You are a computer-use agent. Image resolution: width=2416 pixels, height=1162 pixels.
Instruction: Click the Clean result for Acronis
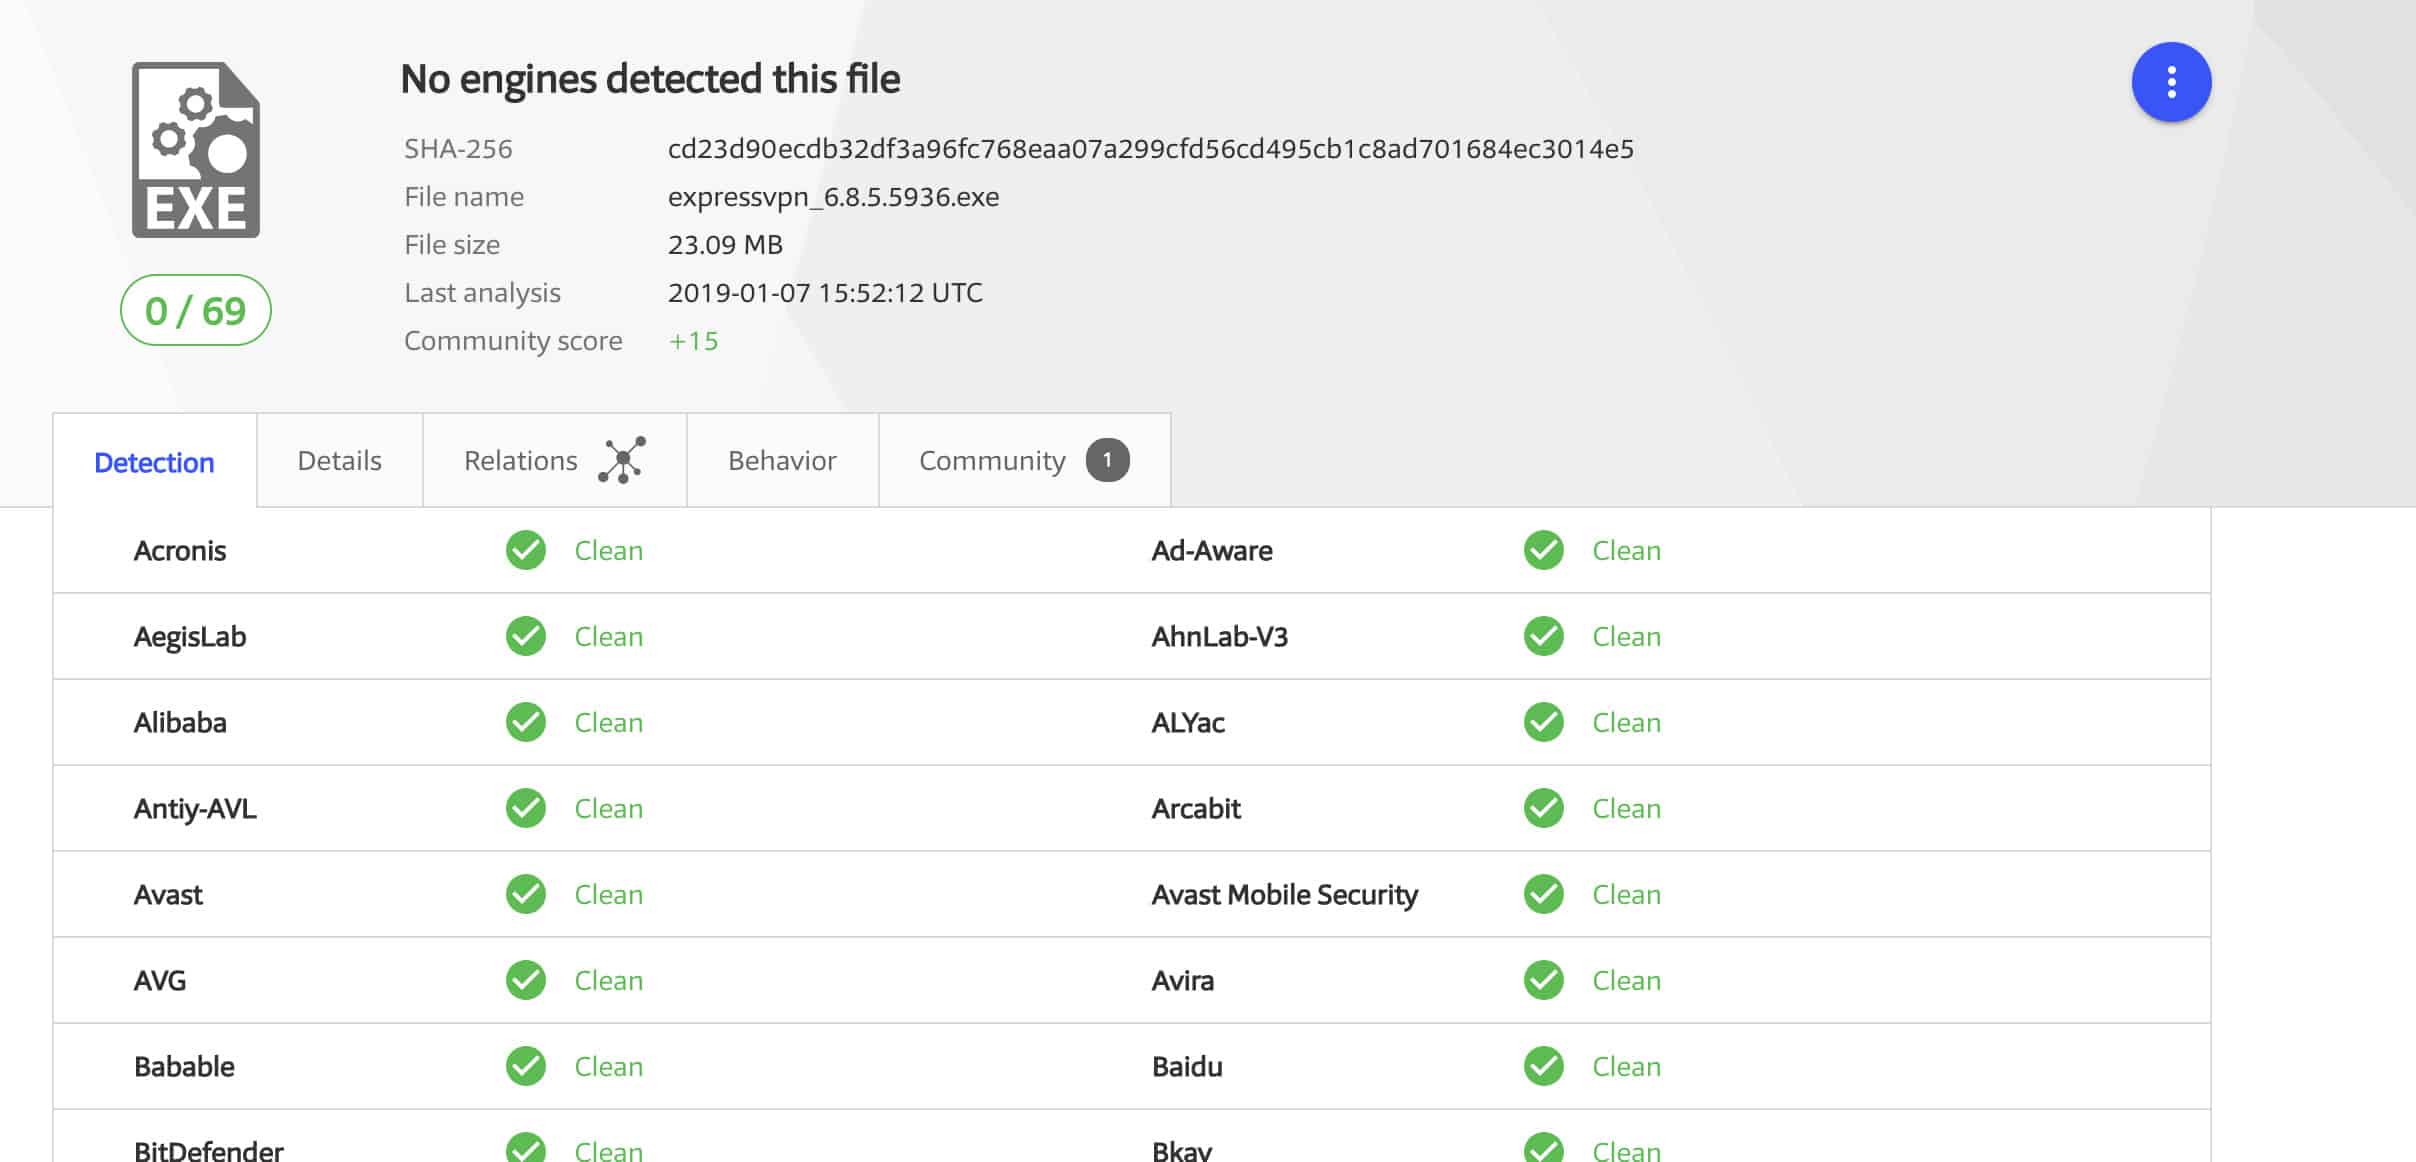(x=608, y=551)
